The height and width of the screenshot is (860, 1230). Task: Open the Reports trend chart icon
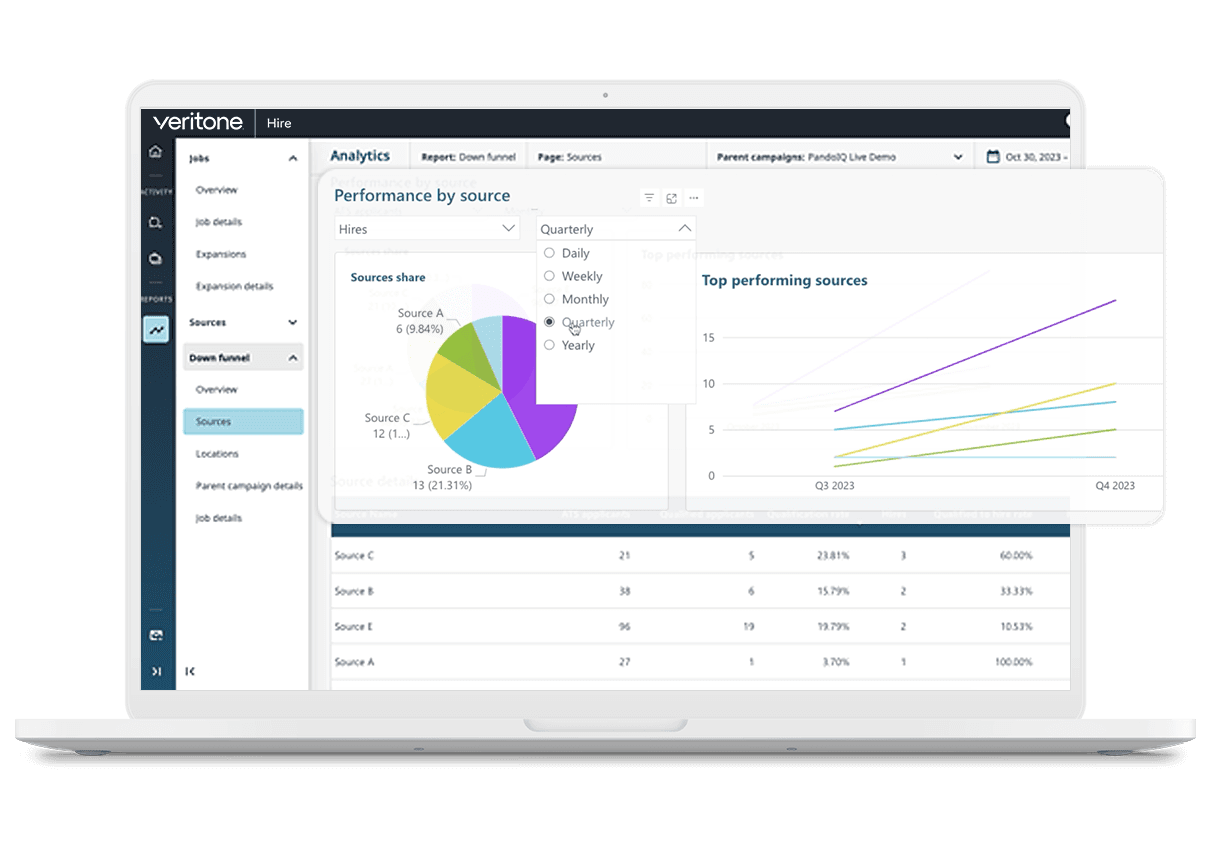[156, 329]
